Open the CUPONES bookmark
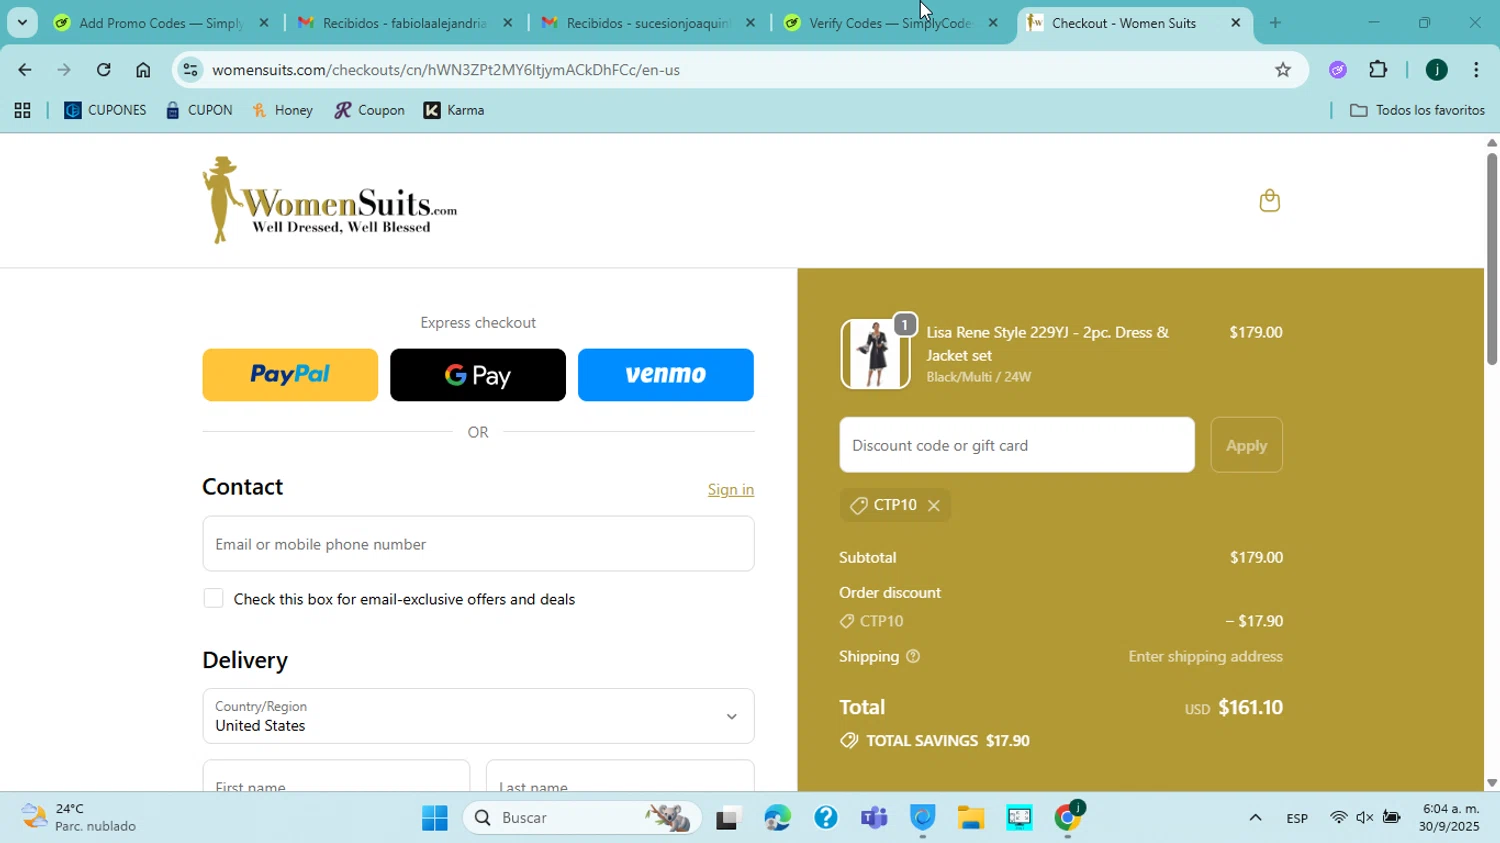 pyautogui.click(x=105, y=111)
